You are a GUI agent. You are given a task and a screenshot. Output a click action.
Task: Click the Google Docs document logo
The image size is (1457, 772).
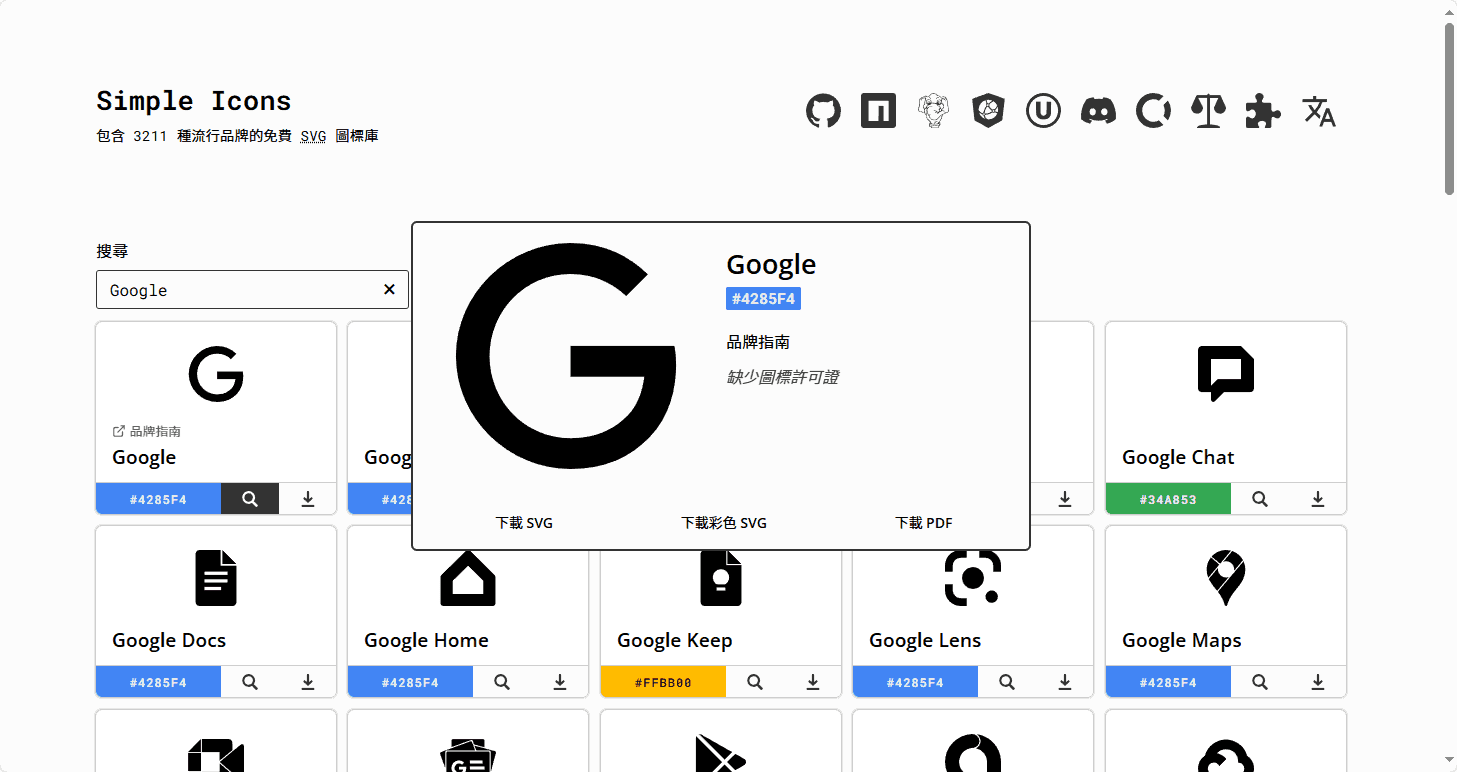tap(216, 578)
